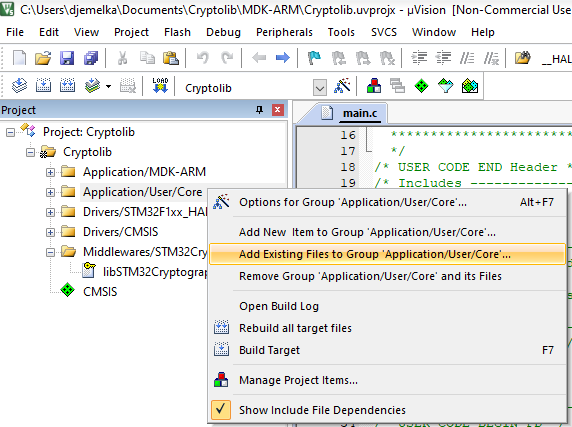Screen dimensions: 572x427
Task: Clear all bookmarks icon
Action: 387,58
